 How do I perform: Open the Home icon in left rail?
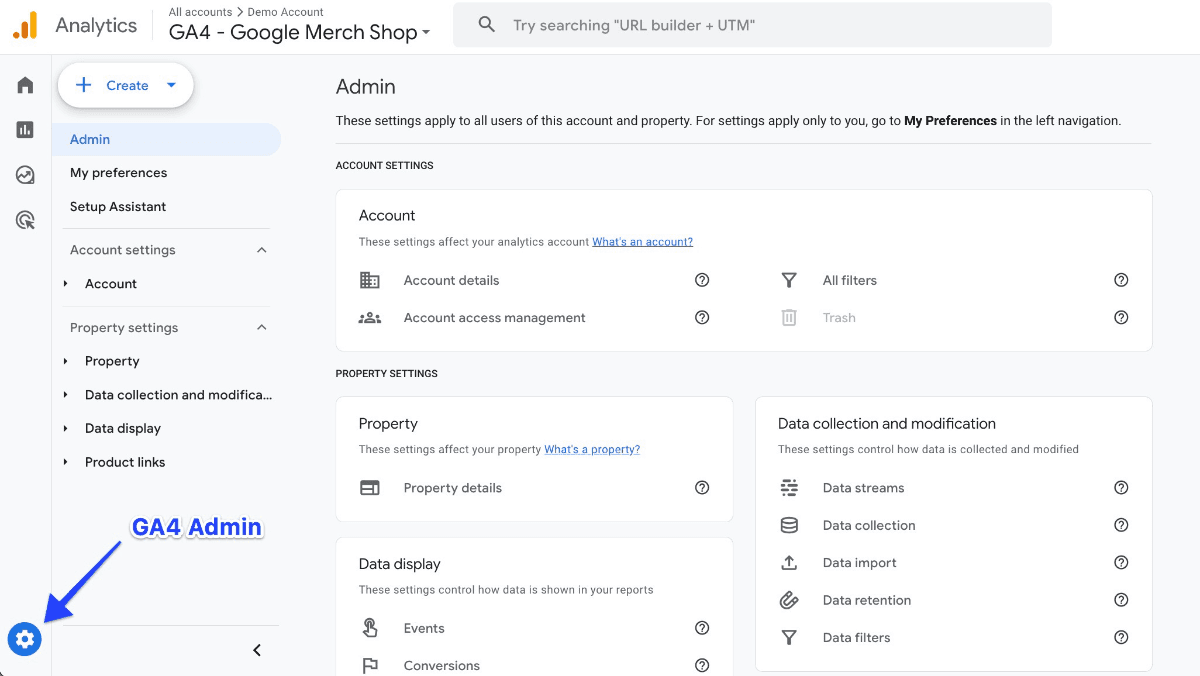click(x=25, y=85)
